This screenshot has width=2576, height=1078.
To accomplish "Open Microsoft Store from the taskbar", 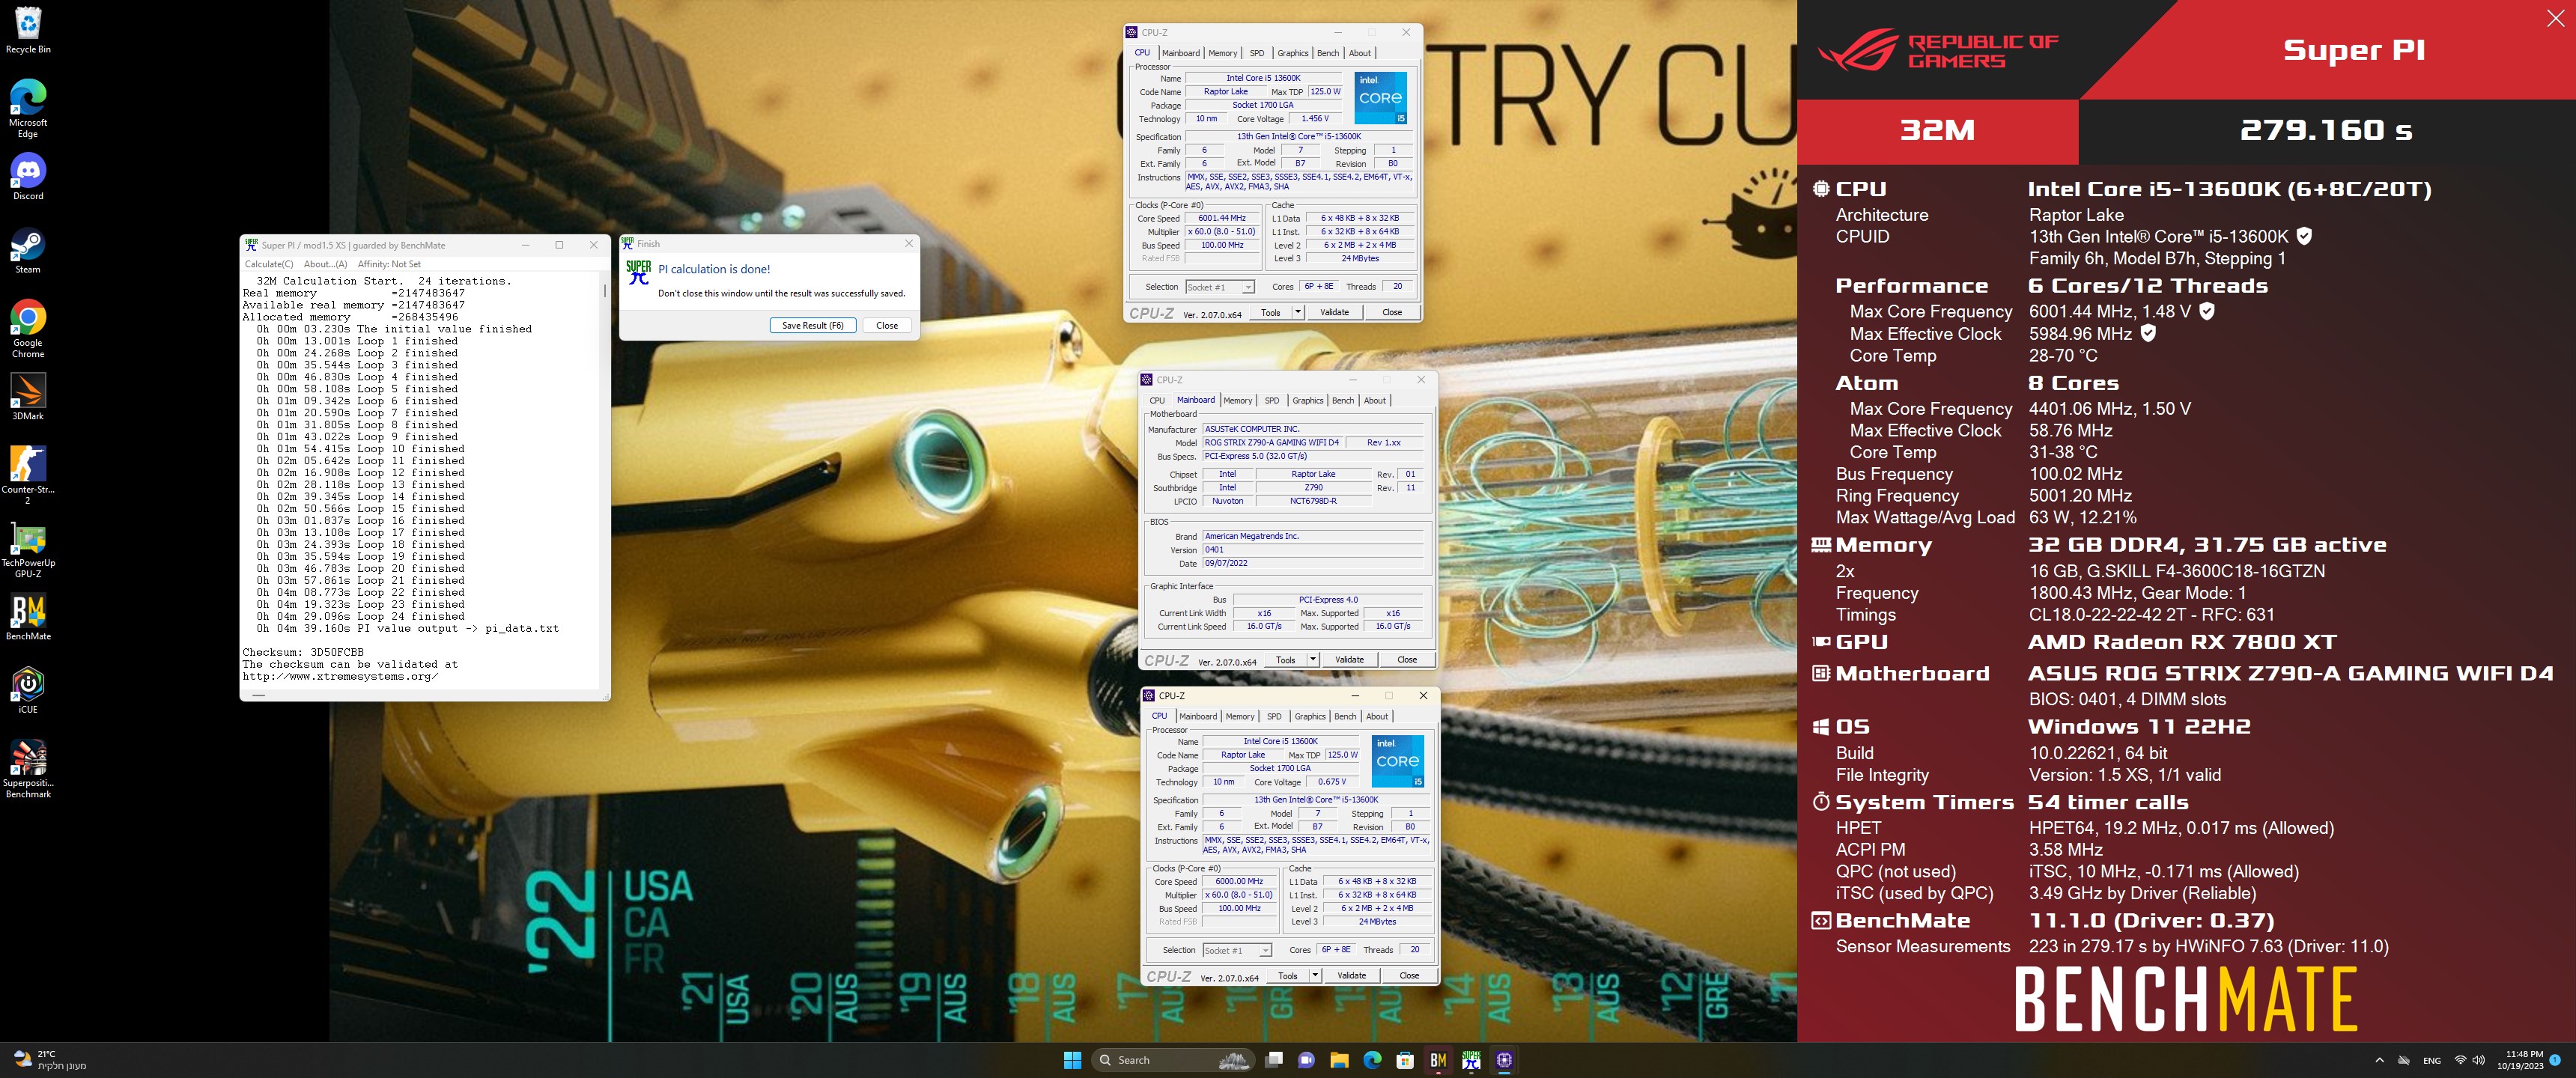I will click(1405, 1060).
